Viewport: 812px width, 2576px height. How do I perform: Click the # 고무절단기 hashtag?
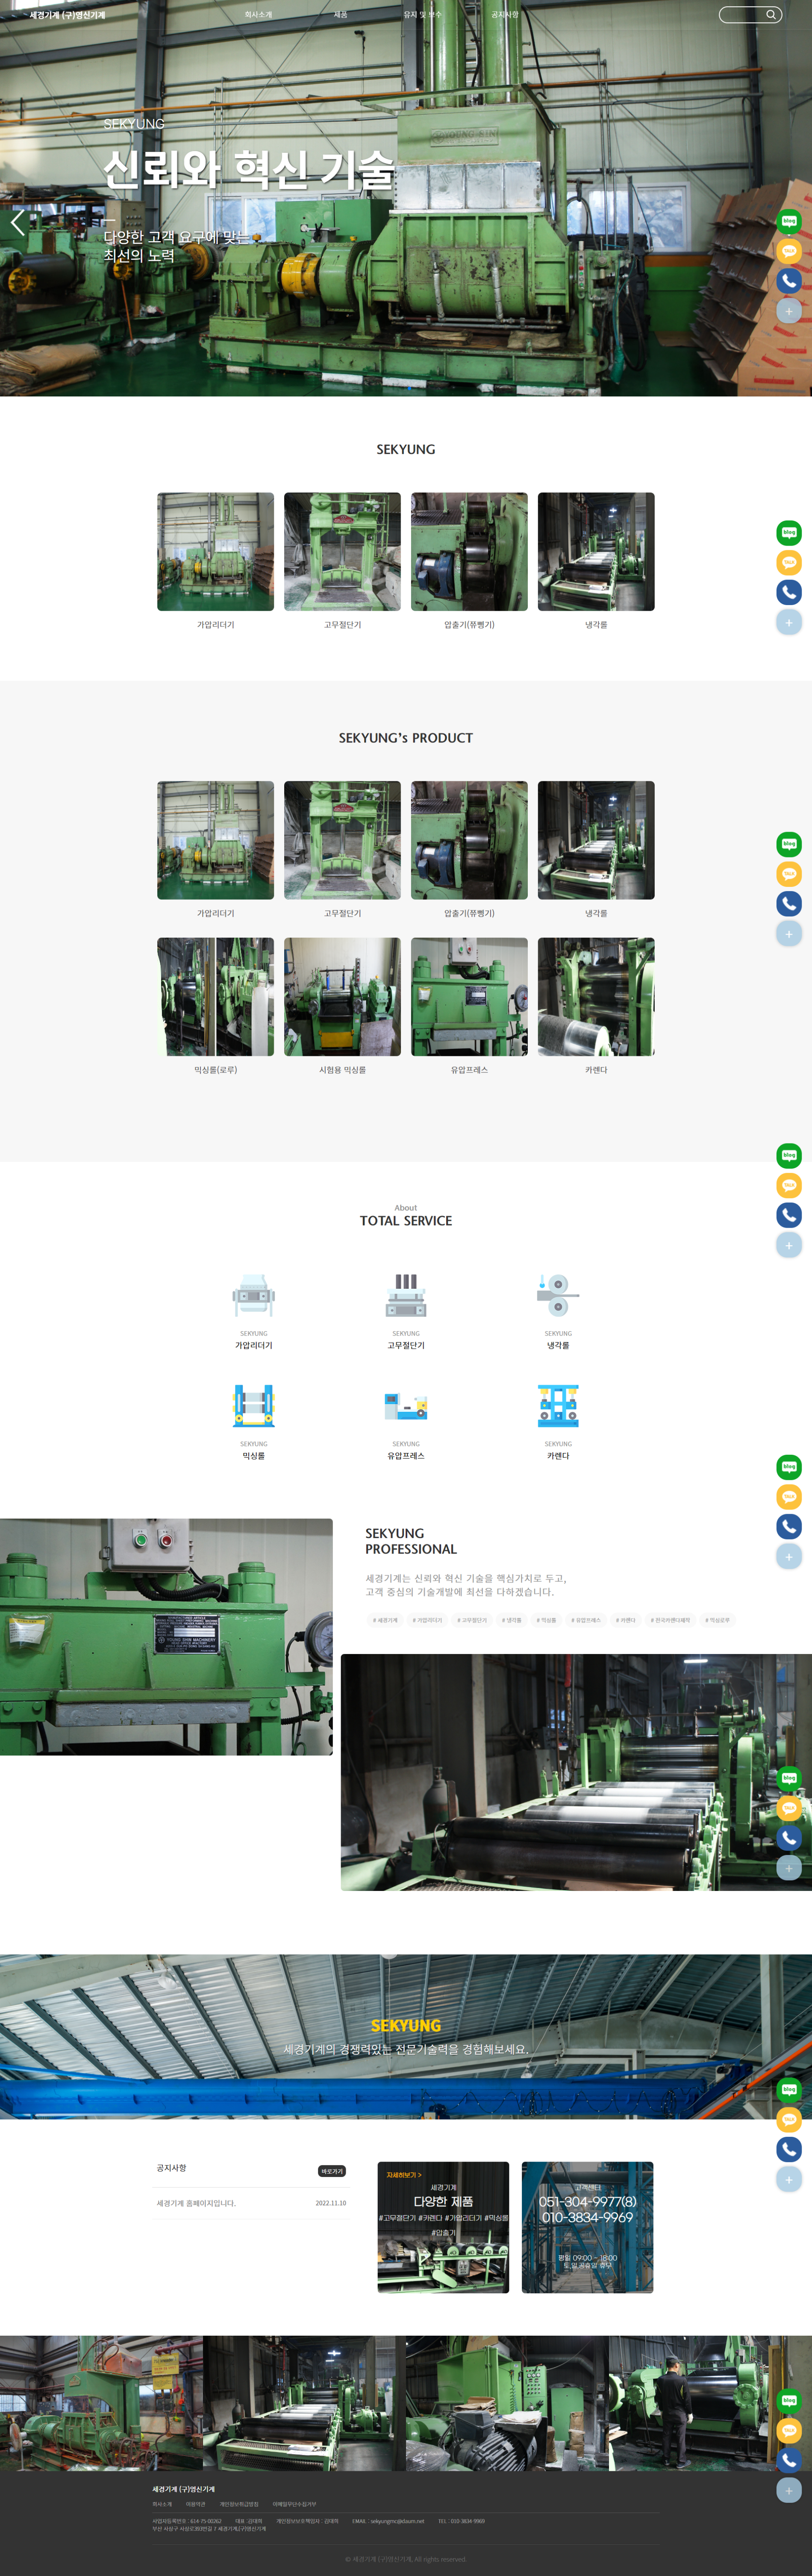[x=472, y=1620]
